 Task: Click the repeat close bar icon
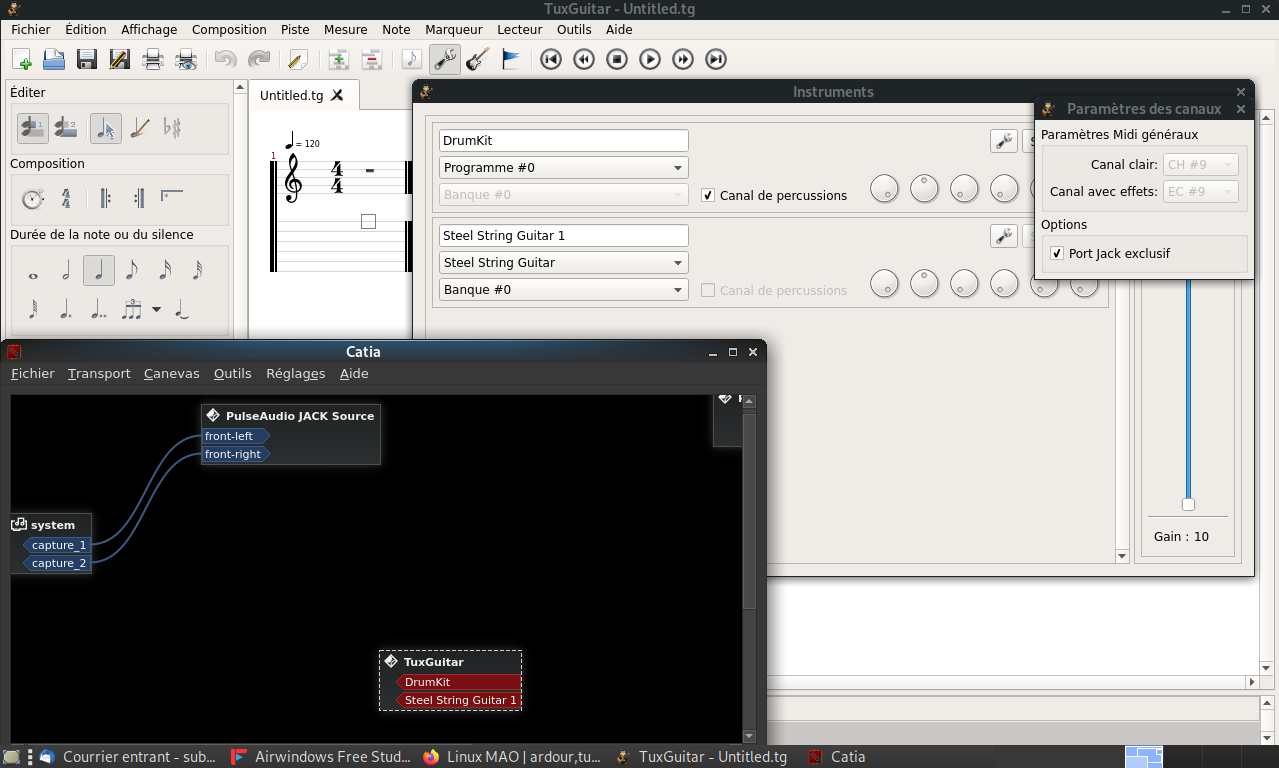139,199
